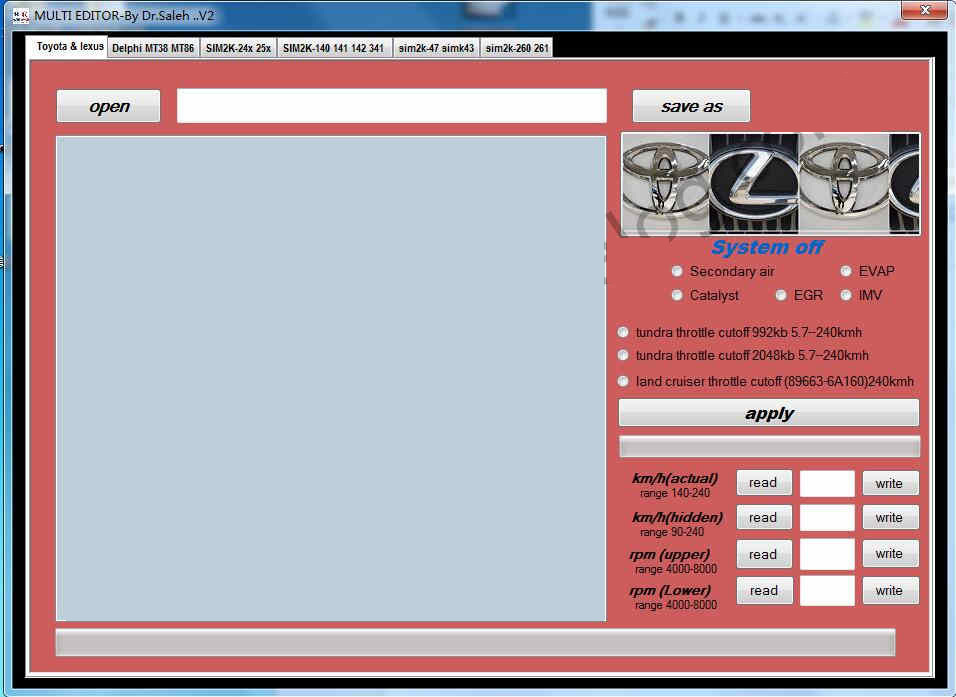Write the rpm (upper) value

[x=890, y=554]
